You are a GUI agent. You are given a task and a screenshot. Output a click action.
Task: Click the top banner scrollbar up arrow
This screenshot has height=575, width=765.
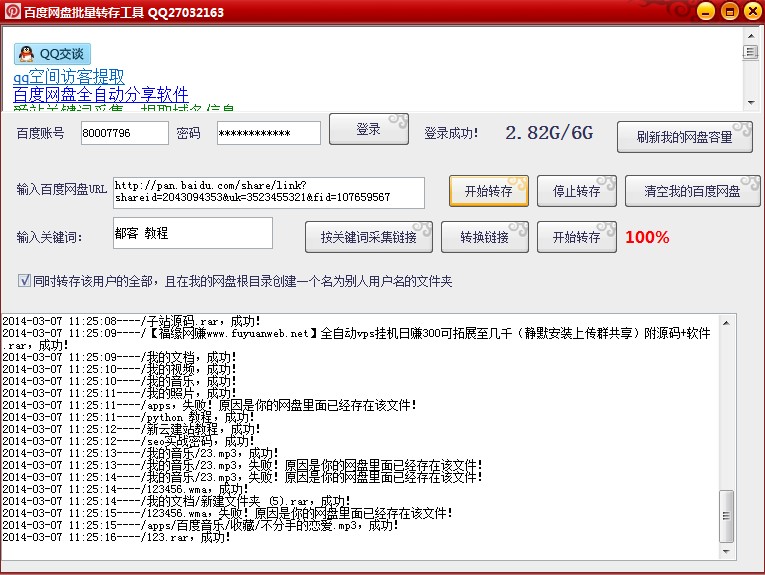tap(751, 36)
